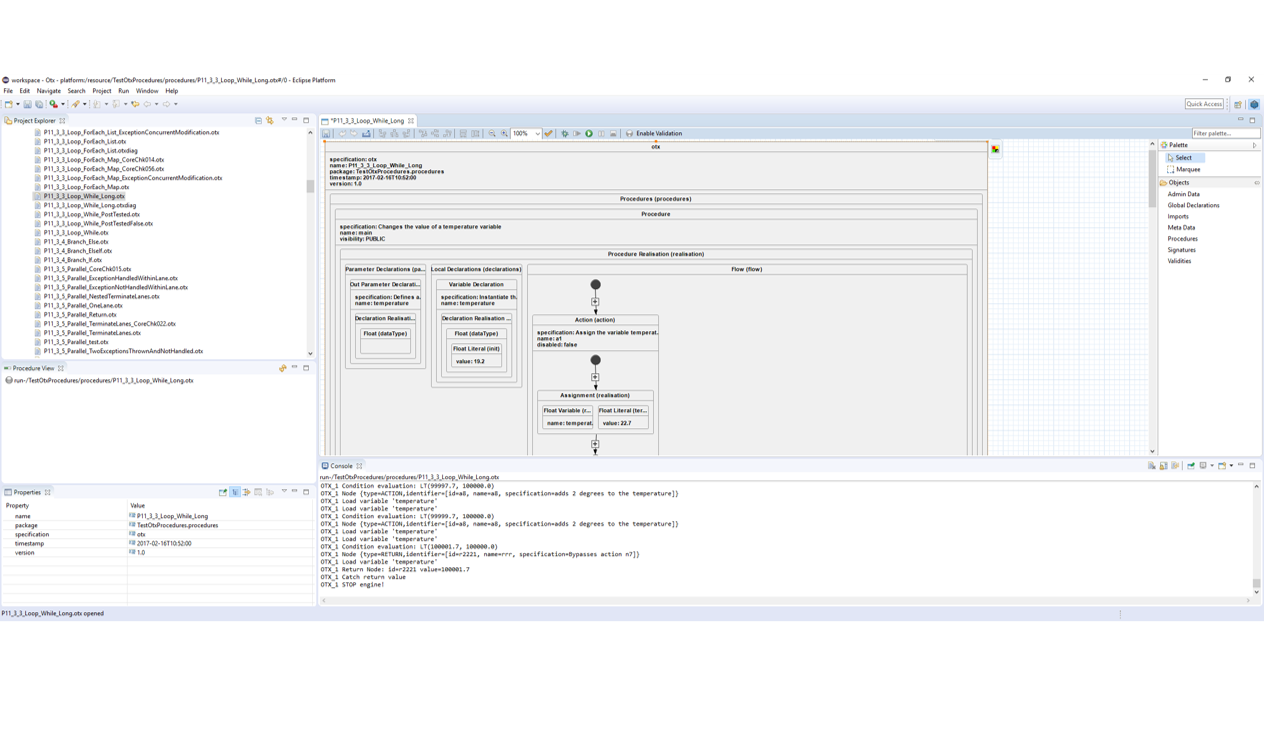Pick Global Declarations in Objects palette

[1193, 205]
